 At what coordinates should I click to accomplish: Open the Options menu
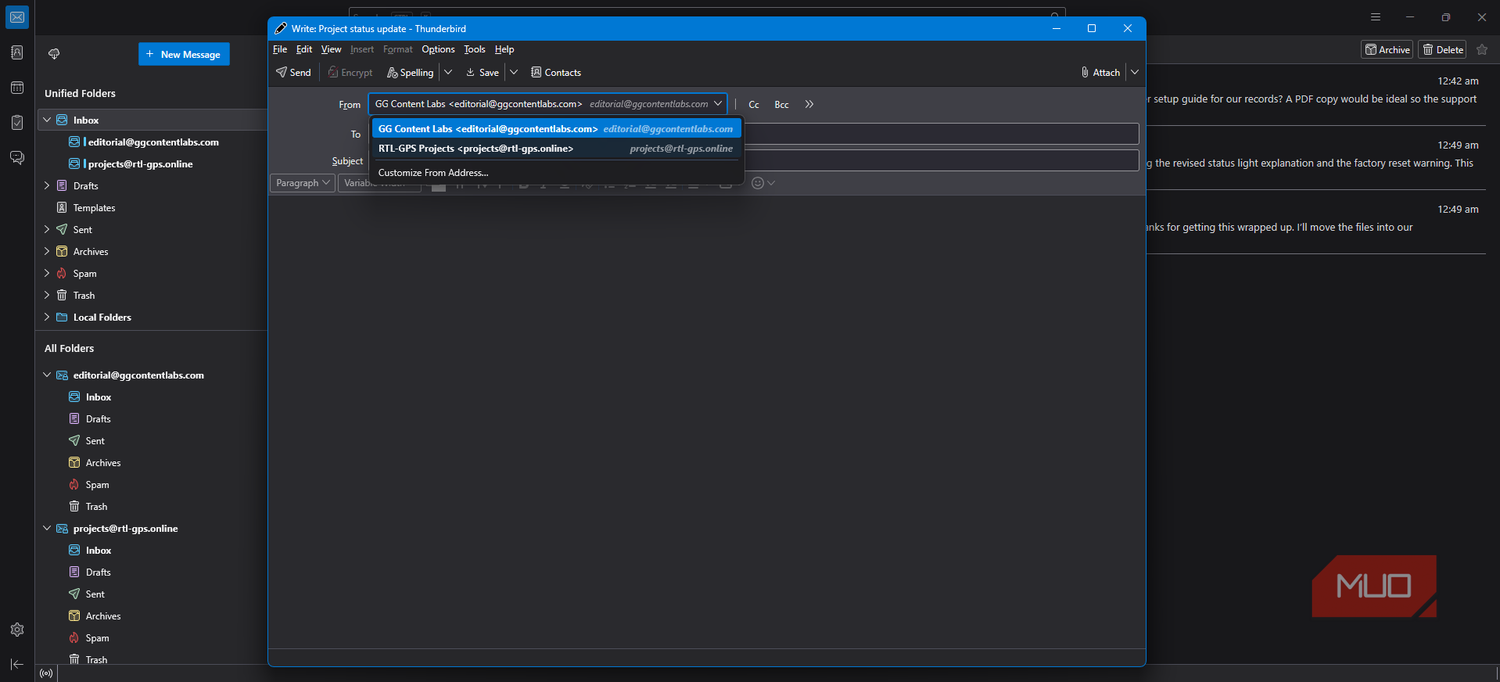pyautogui.click(x=438, y=49)
